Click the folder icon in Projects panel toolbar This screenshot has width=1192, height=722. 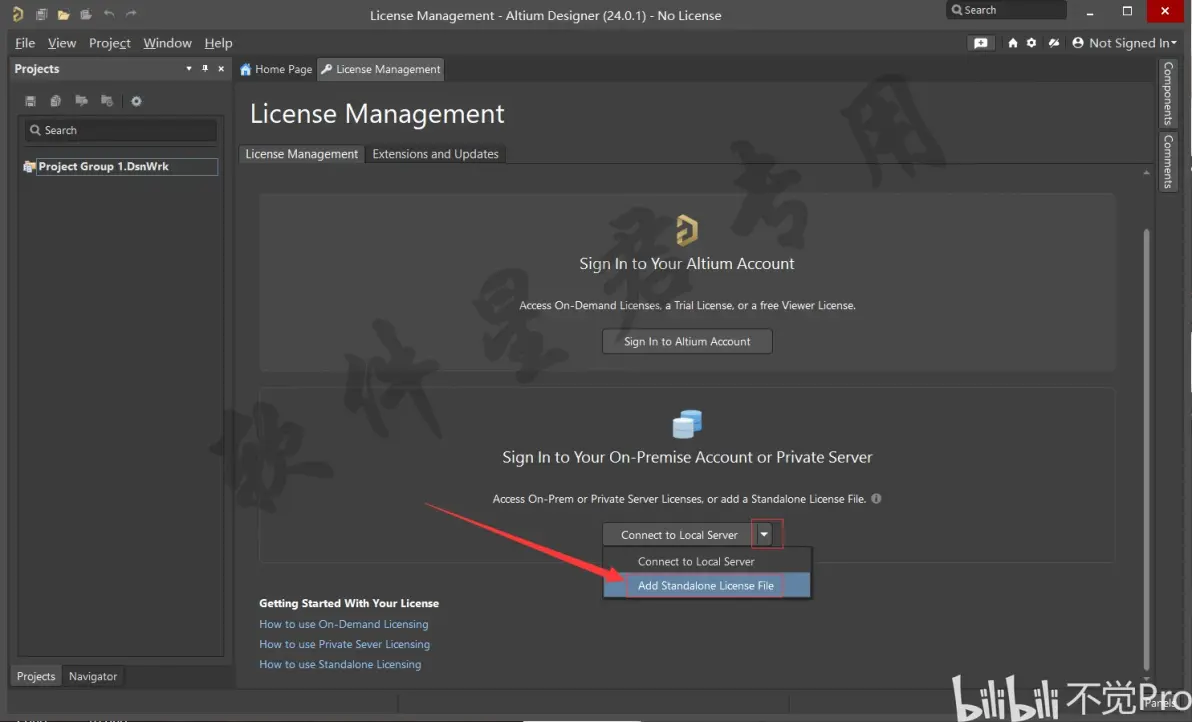tap(81, 101)
